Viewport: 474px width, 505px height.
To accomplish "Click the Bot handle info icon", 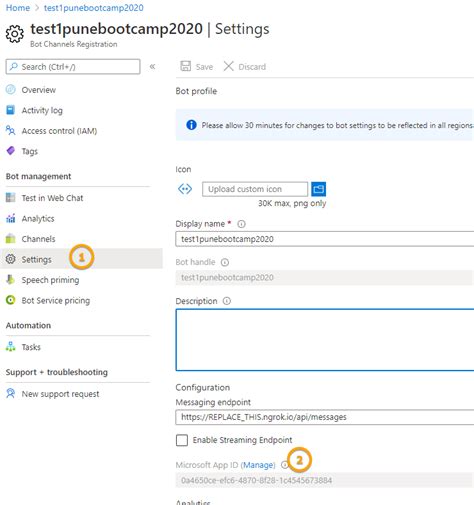I will 225,262.
